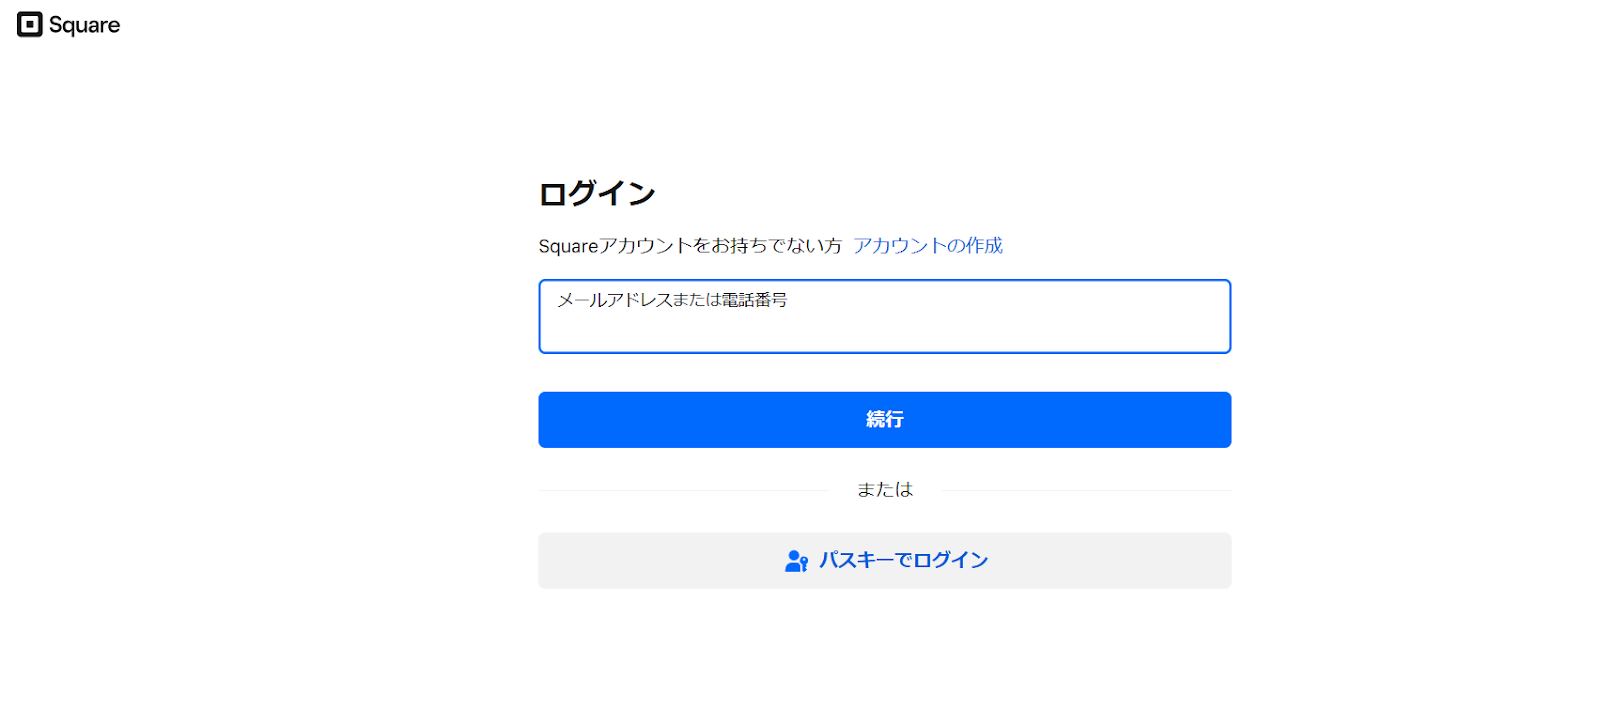Focus the メールアドレスまたは電話番号 input field
Viewport: 1600px width, 724px height.
[884, 316]
